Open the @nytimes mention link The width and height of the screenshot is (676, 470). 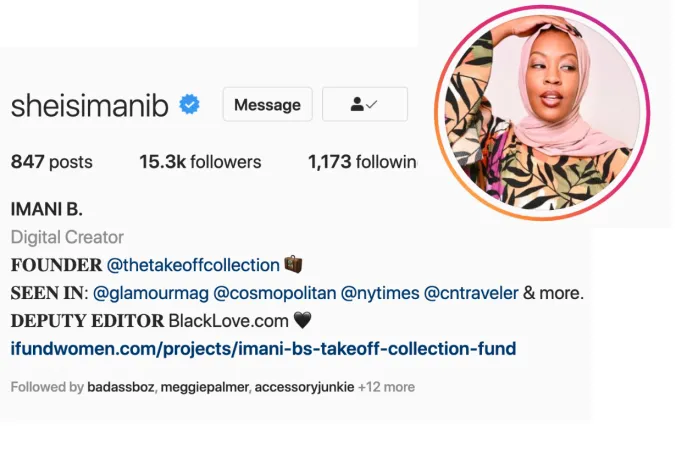[x=380, y=293]
